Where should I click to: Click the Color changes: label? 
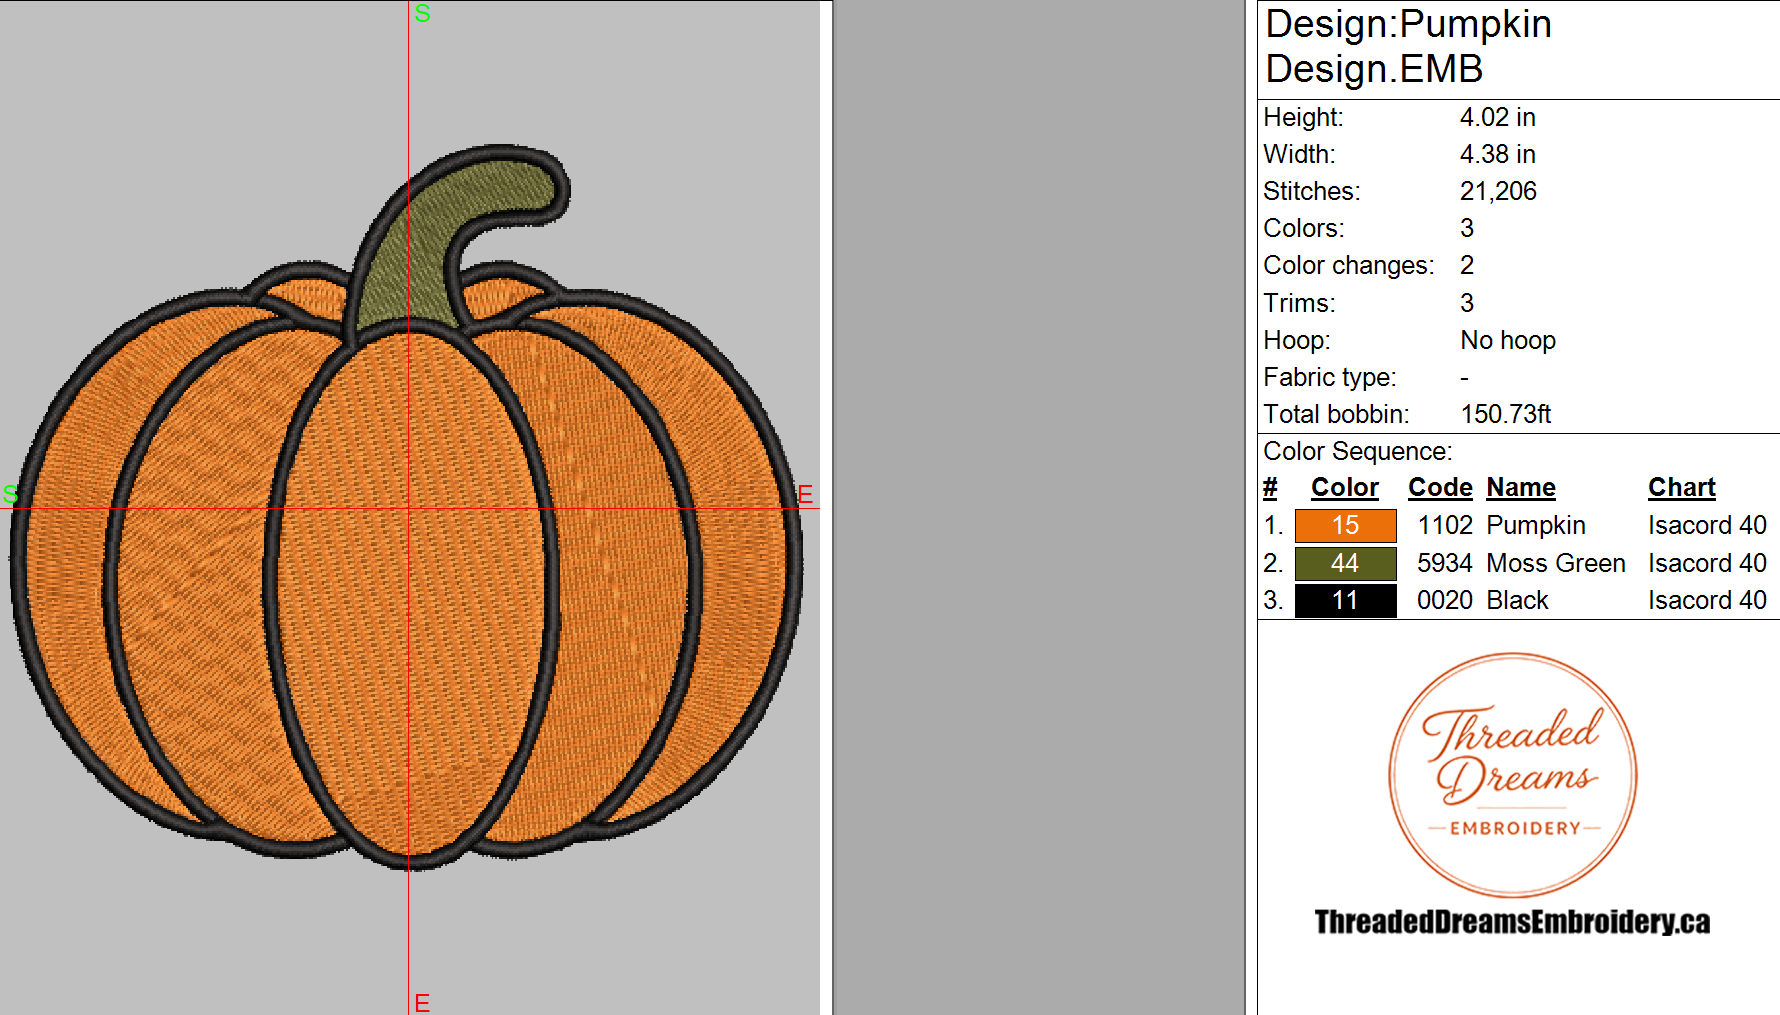(x=1348, y=265)
